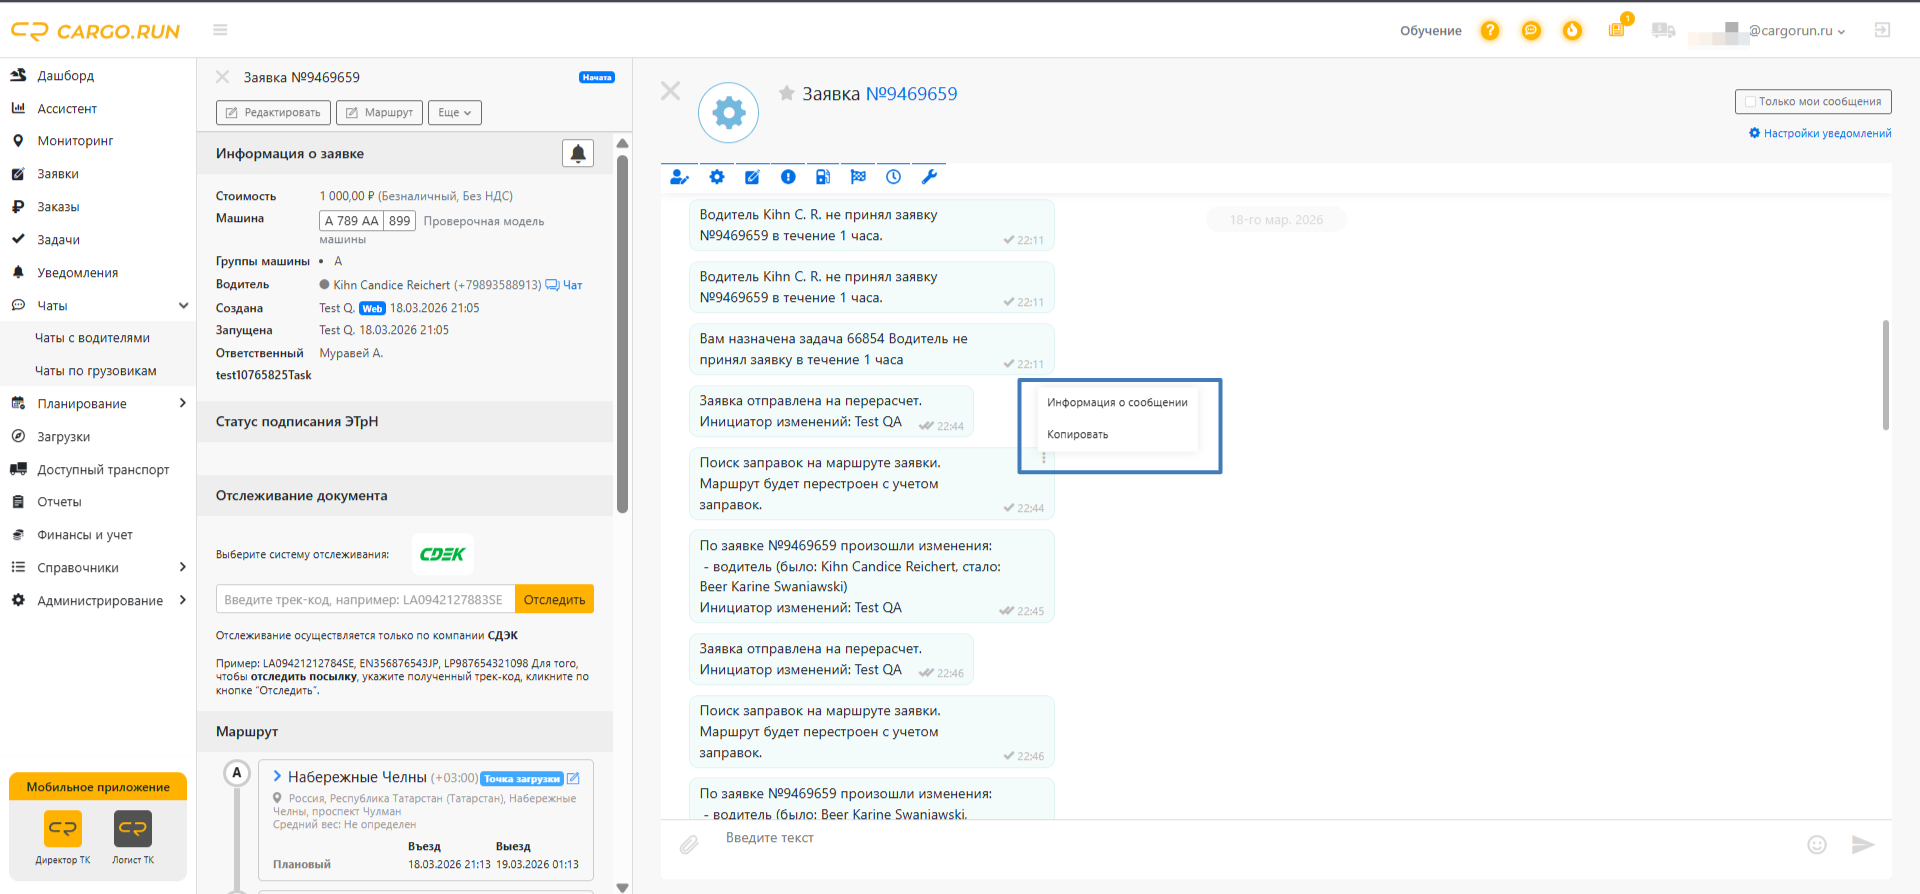Select the exclamation info icon in chat toolbar
Image resolution: width=1920 pixels, height=894 pixels.
click(x=788, y=177)
